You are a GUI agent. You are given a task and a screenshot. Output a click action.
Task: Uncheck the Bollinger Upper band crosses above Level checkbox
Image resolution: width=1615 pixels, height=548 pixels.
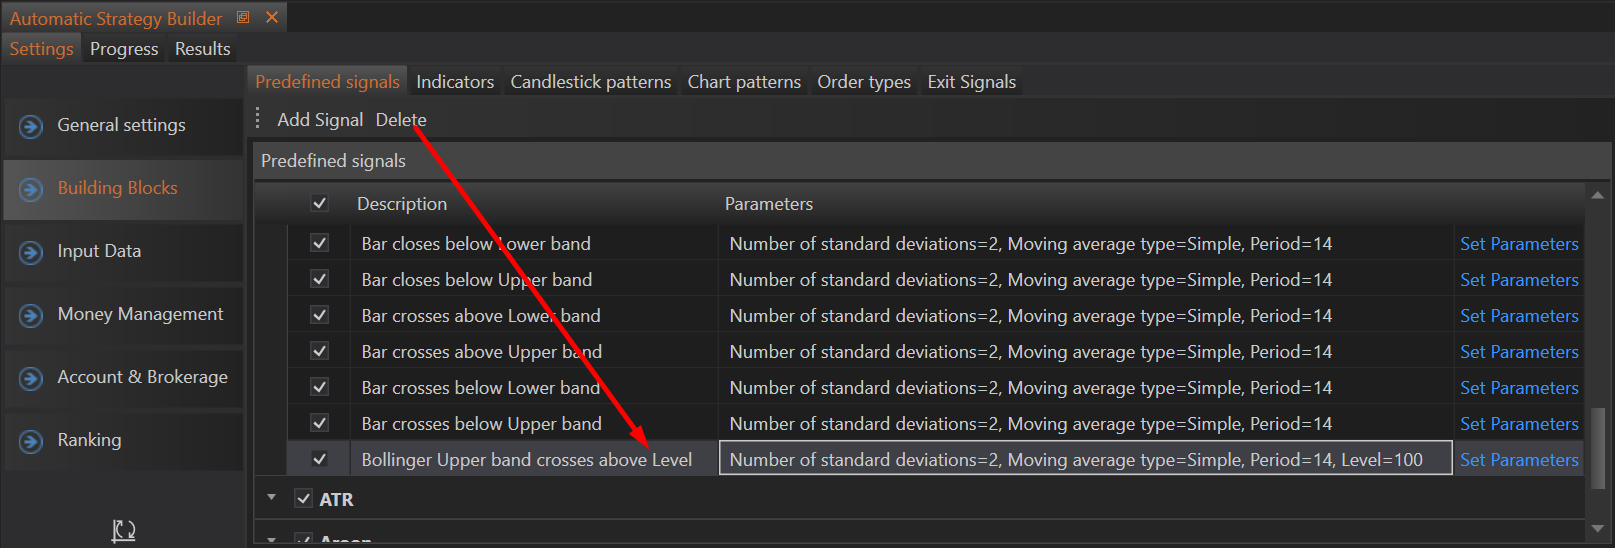click(320, 459)
